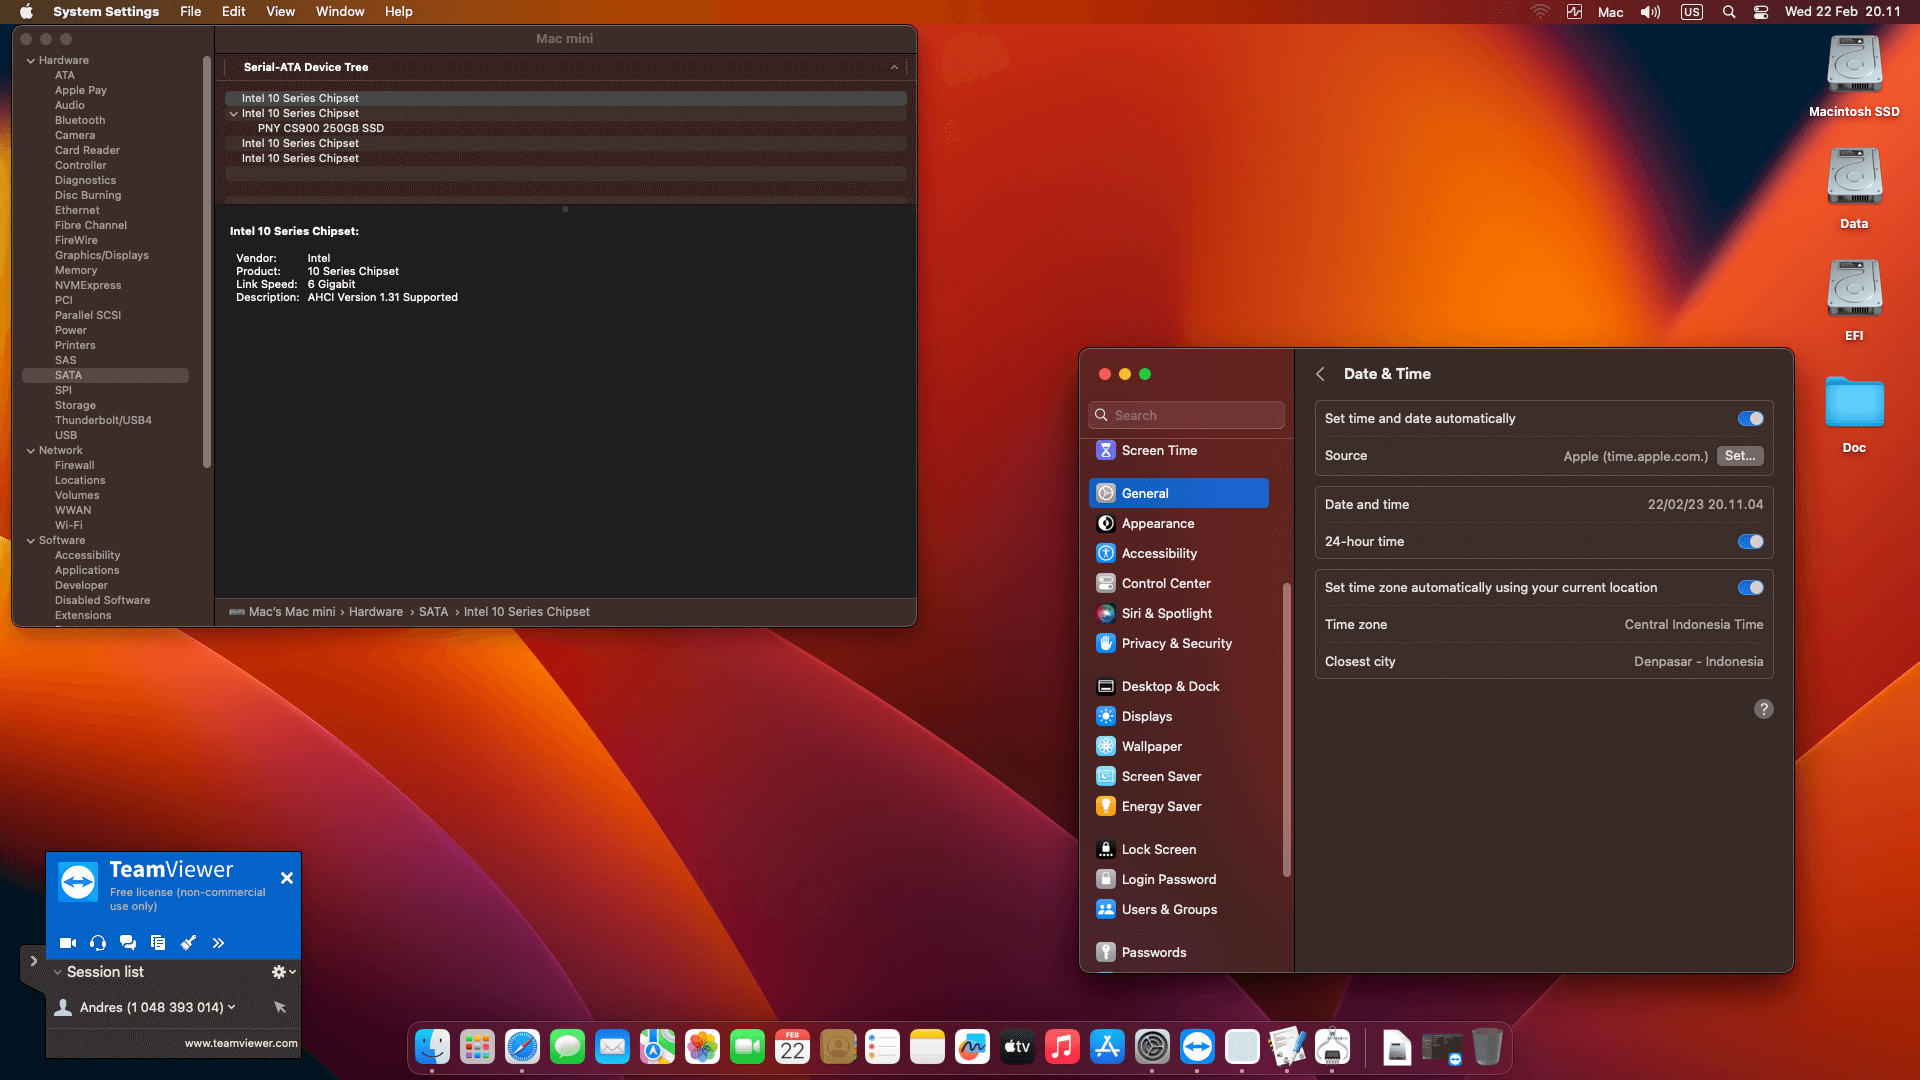Click Hardware in the path bar
The image size is (1920, 1080).
tap(376, 612)
